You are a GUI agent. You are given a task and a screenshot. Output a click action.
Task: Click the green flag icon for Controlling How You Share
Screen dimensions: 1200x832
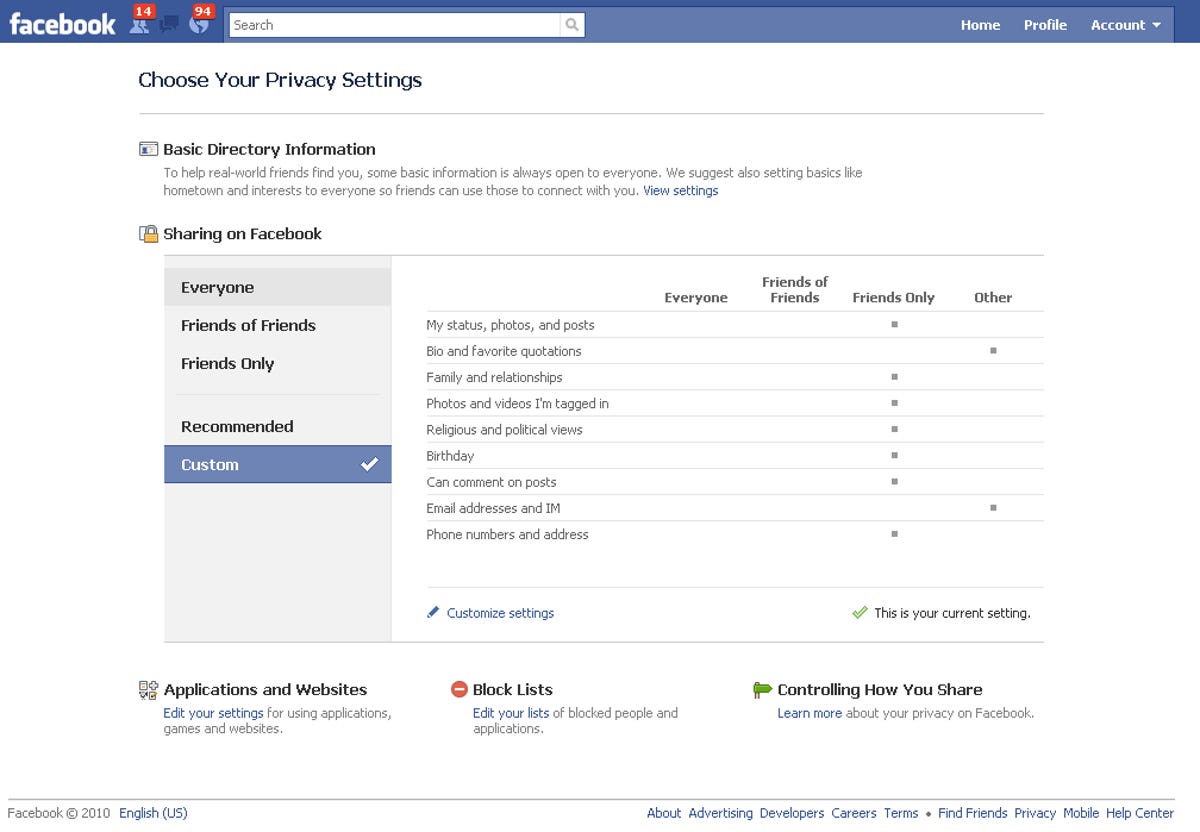tap(762, 689)
